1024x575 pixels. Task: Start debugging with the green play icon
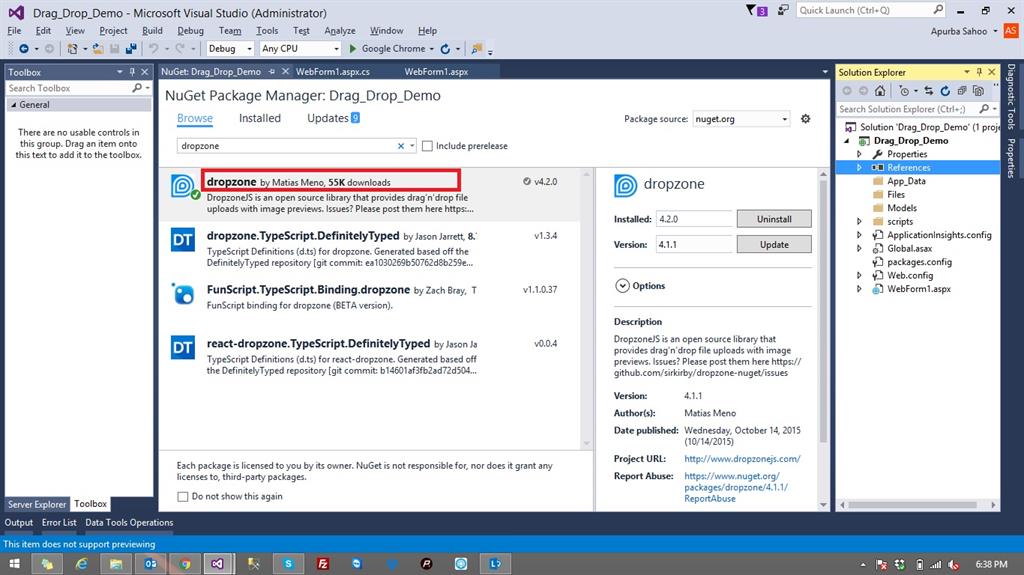pos(353,48)
